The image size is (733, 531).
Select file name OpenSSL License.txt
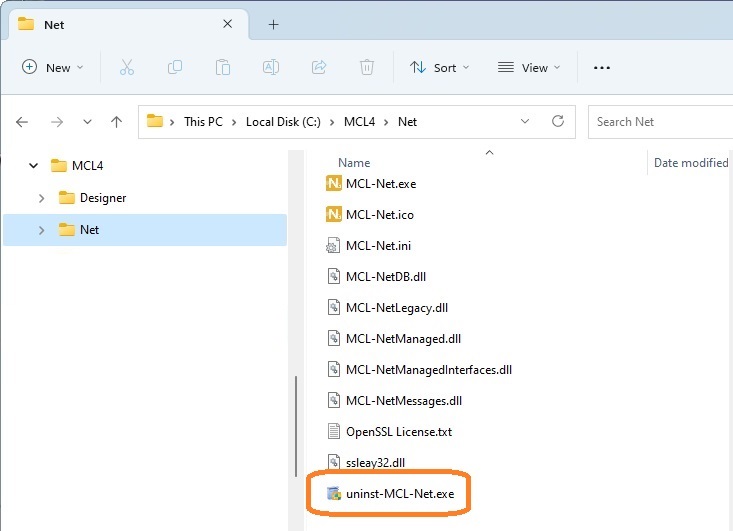click(x=399, y=432)
